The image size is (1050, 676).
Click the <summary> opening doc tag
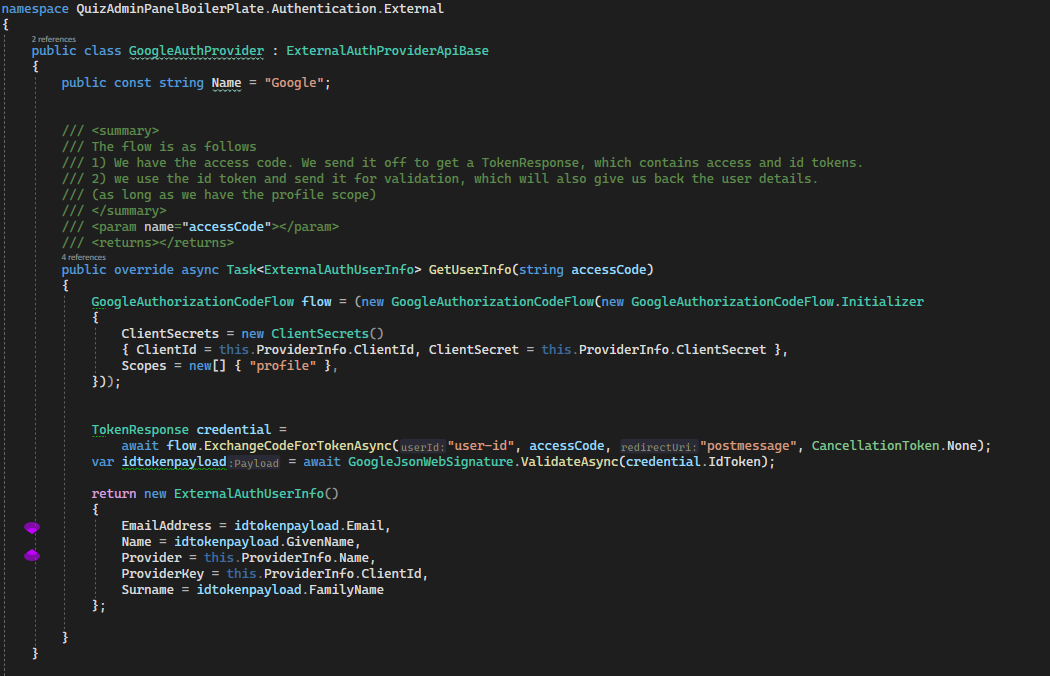[x=125, y=131]
